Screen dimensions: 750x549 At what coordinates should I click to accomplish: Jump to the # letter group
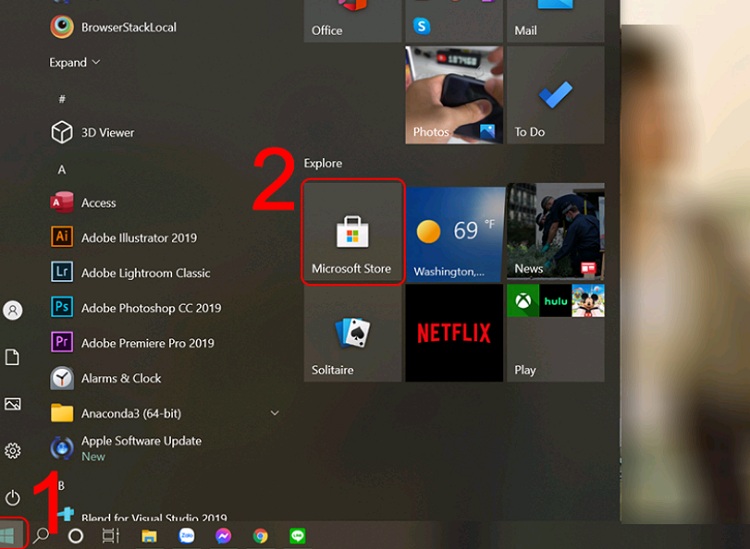pos(62,99)
